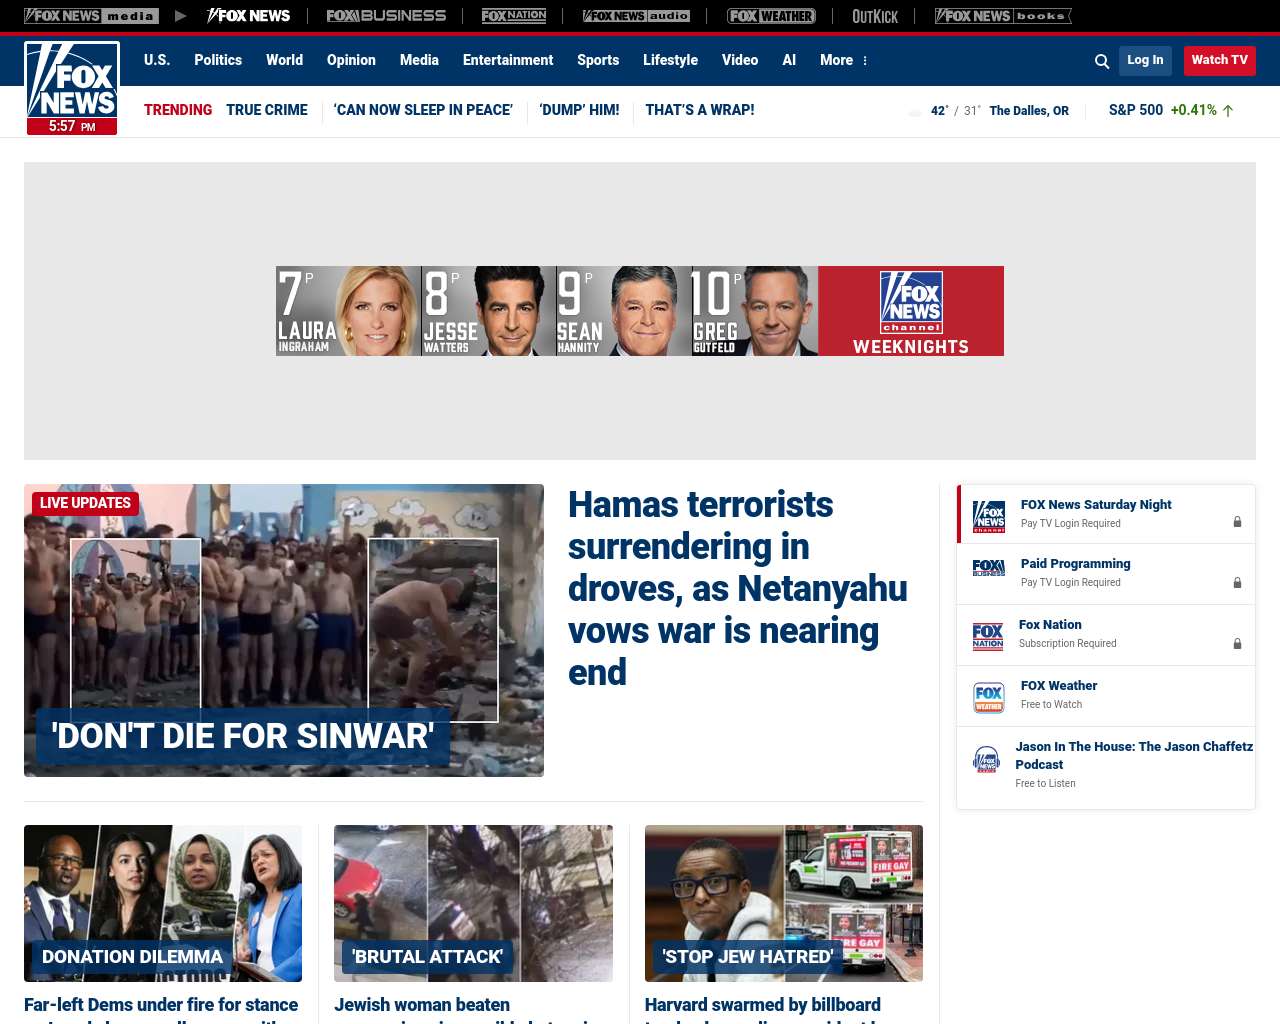Open Paid Programming listing
Viewport: 1280px width, 1024px height.
pyautogui.click(x=1106, y=574)
